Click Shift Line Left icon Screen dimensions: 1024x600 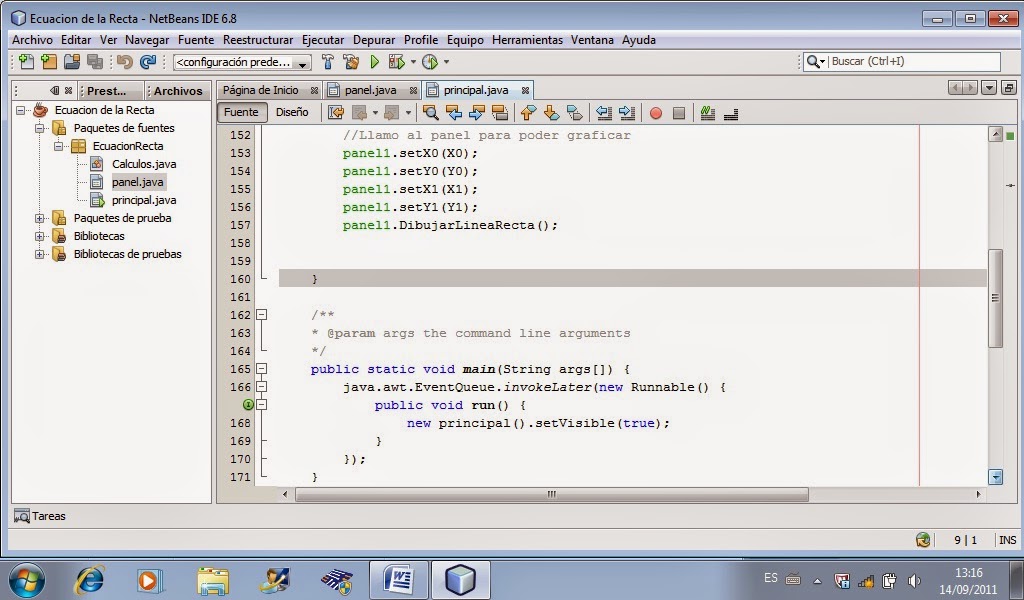pos(603,113)
